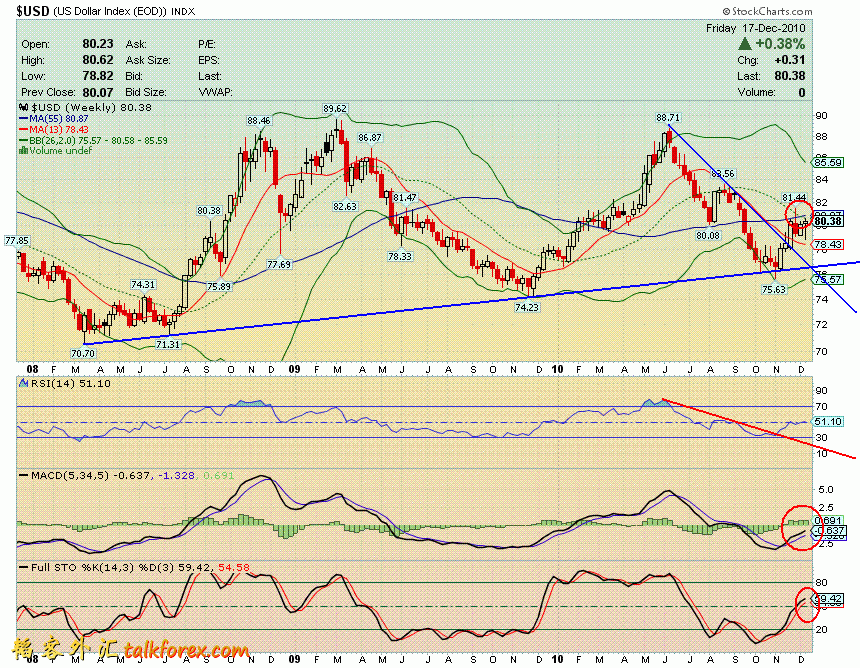Click the 10 year marker on price axis

pyautogui.click(x=558, y=369)
